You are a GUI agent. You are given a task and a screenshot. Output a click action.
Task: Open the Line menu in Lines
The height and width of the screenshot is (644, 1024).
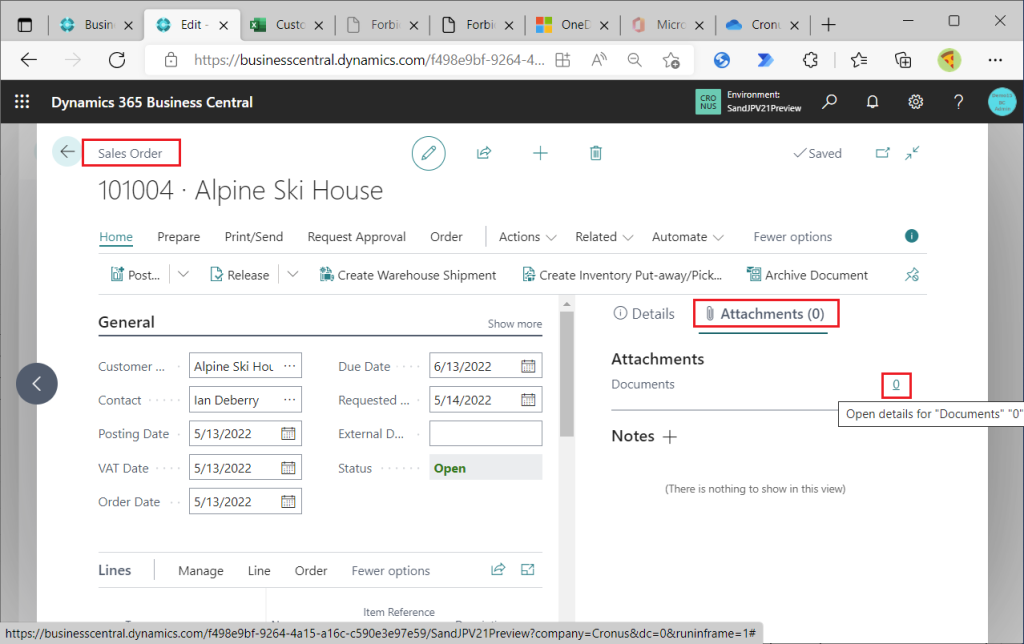(x=259, y=571)
